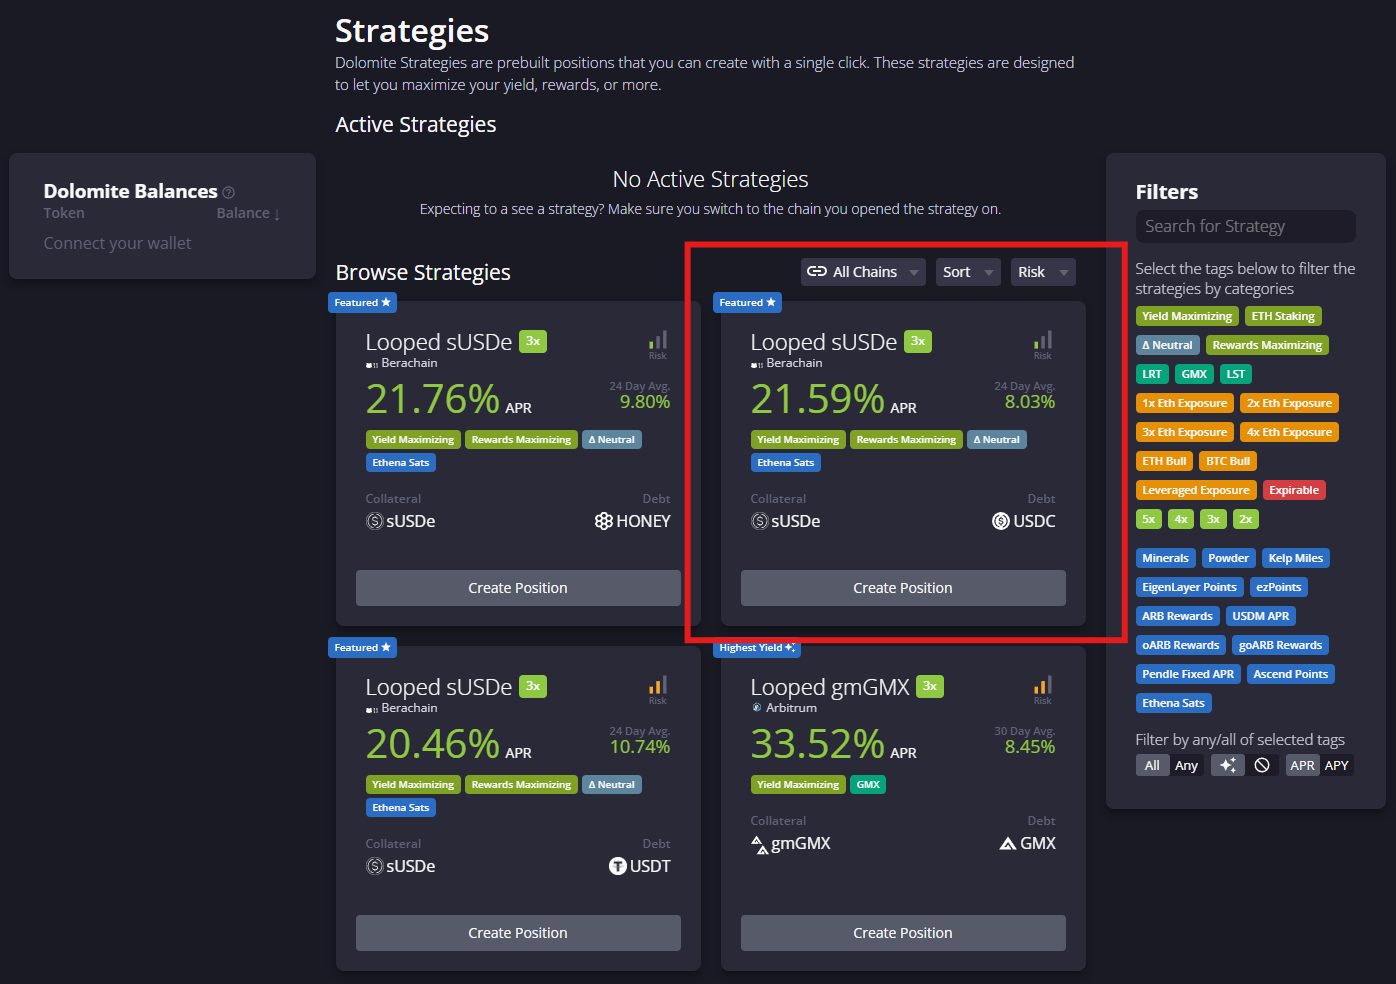Toggle the Pendle Fixed APR filter tag
1396x984 pixels.
1188,674
